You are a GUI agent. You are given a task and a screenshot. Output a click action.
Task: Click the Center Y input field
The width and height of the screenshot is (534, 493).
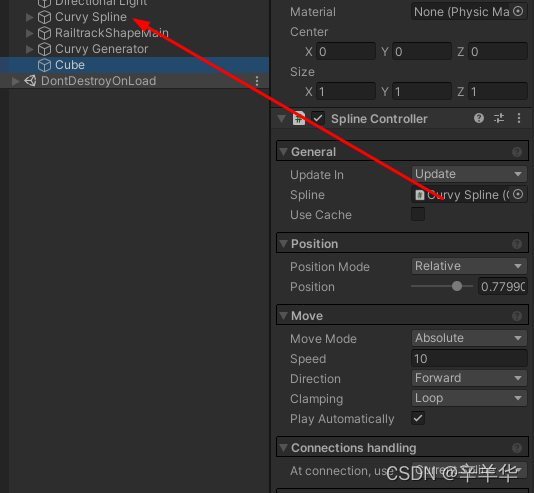pos(422,51)
